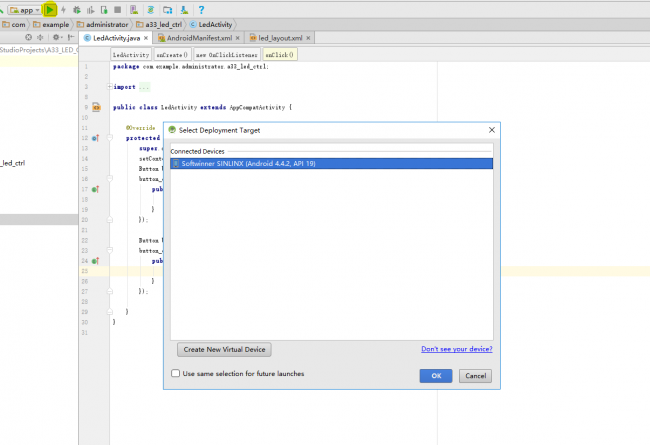Viewport: 650px width, 445px height.
Task: Open the app run configuration dropdown
Action: [24, 10]
